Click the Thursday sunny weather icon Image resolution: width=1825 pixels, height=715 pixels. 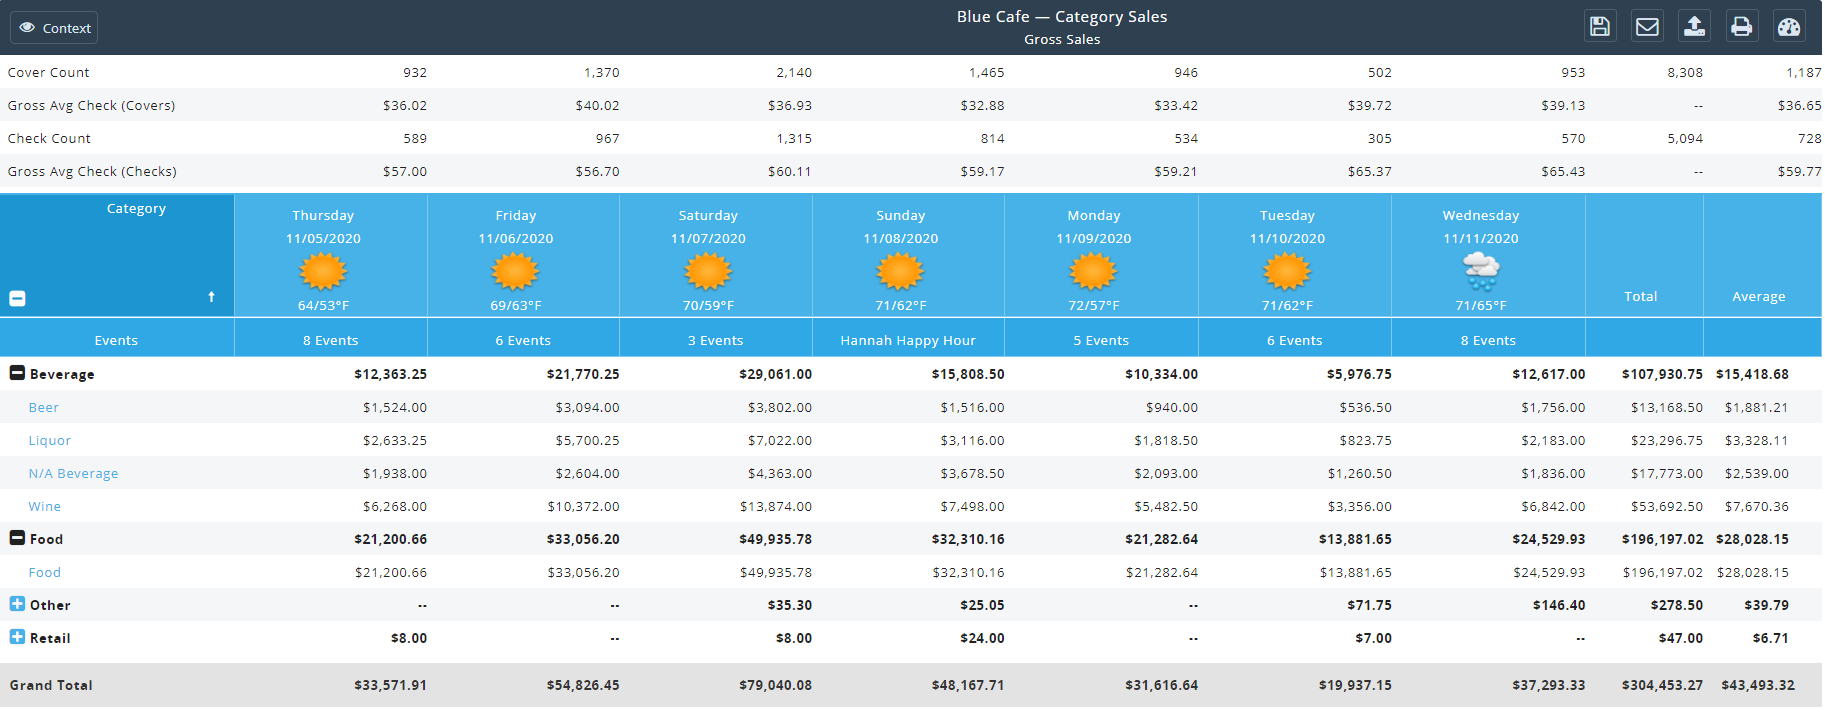click(323, 271)
